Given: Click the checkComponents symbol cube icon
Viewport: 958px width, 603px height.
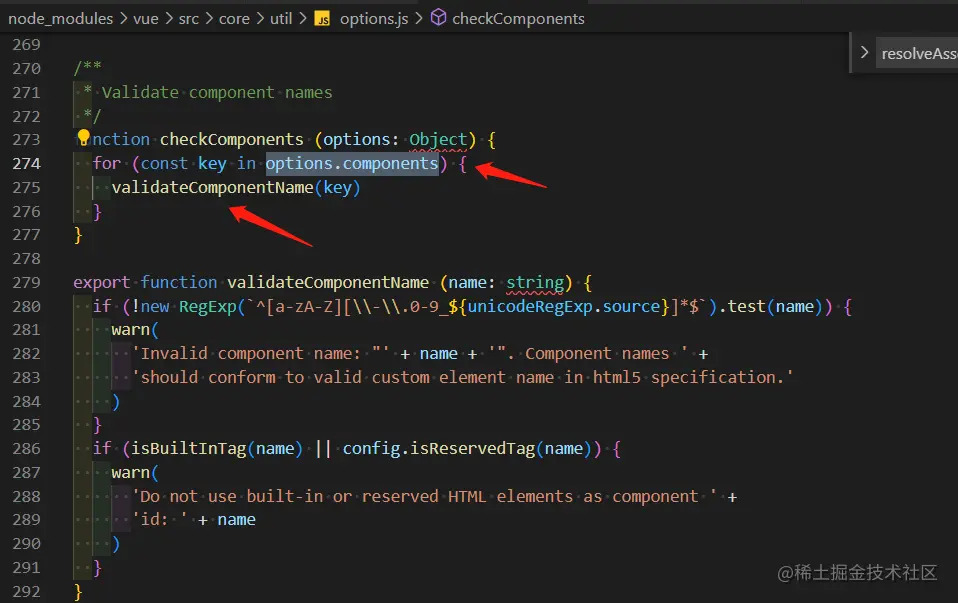Looking at the screenshot, I should pyautogui.click(x=438, y=18).
